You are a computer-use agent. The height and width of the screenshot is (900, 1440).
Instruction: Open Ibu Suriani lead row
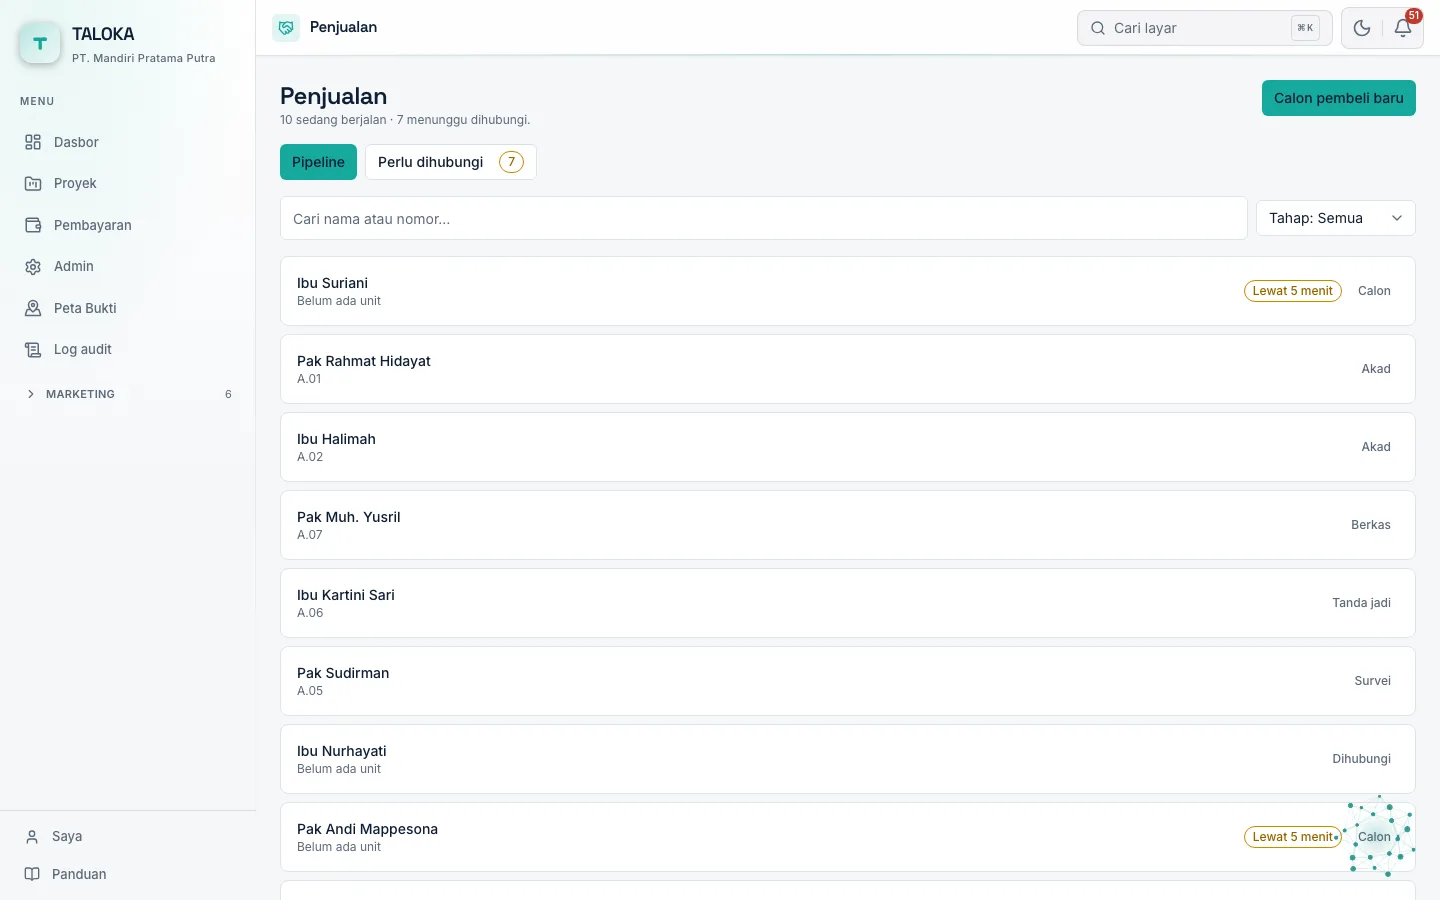848,291
